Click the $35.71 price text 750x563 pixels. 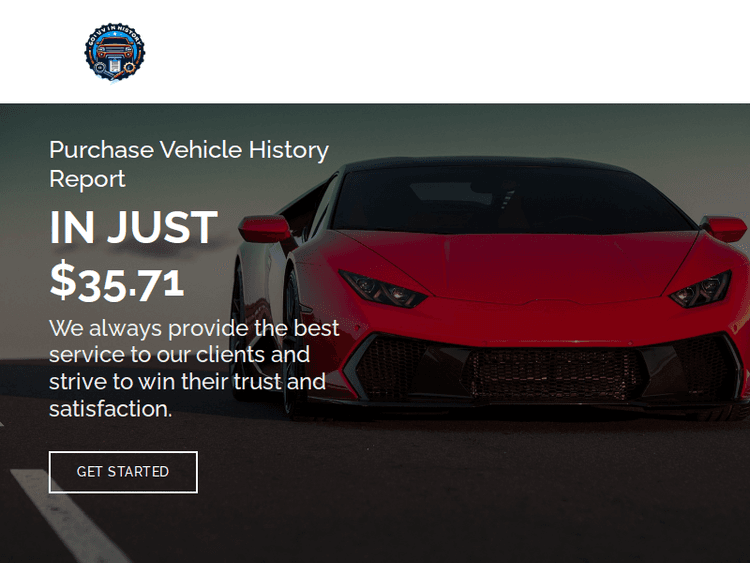[x=117, y=282]
